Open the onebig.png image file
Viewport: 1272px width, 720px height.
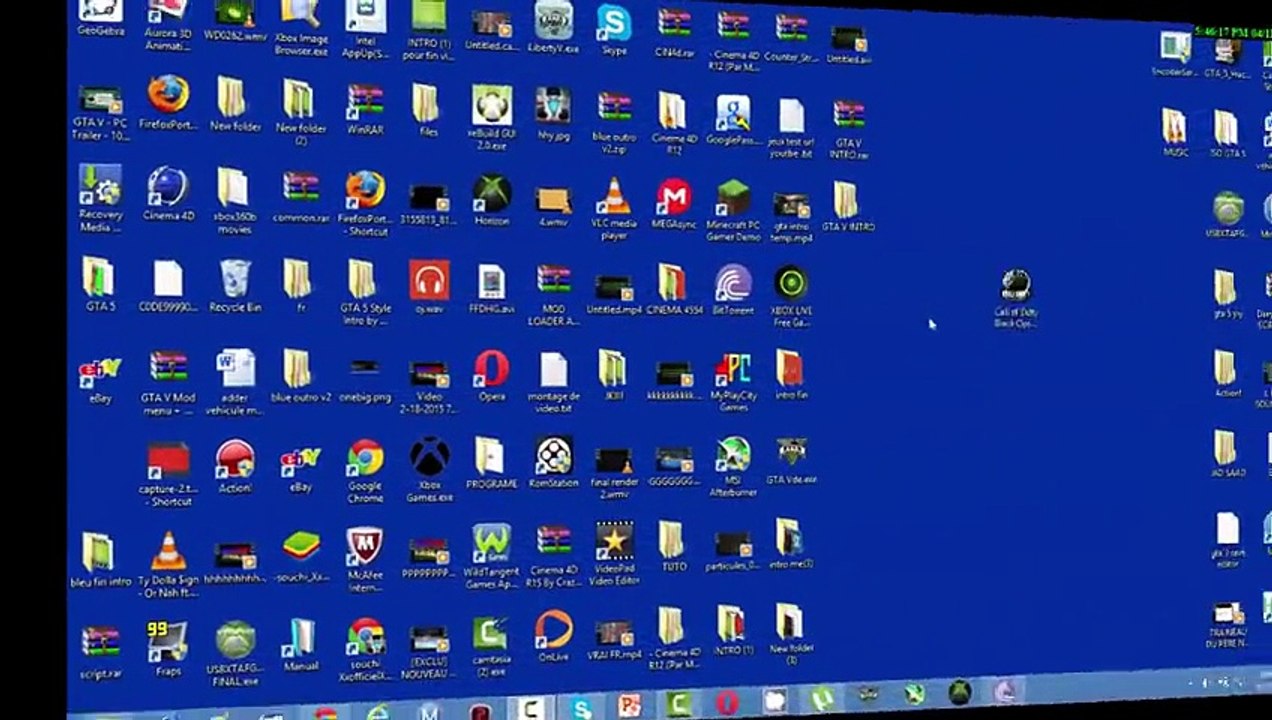coord(364,379)
